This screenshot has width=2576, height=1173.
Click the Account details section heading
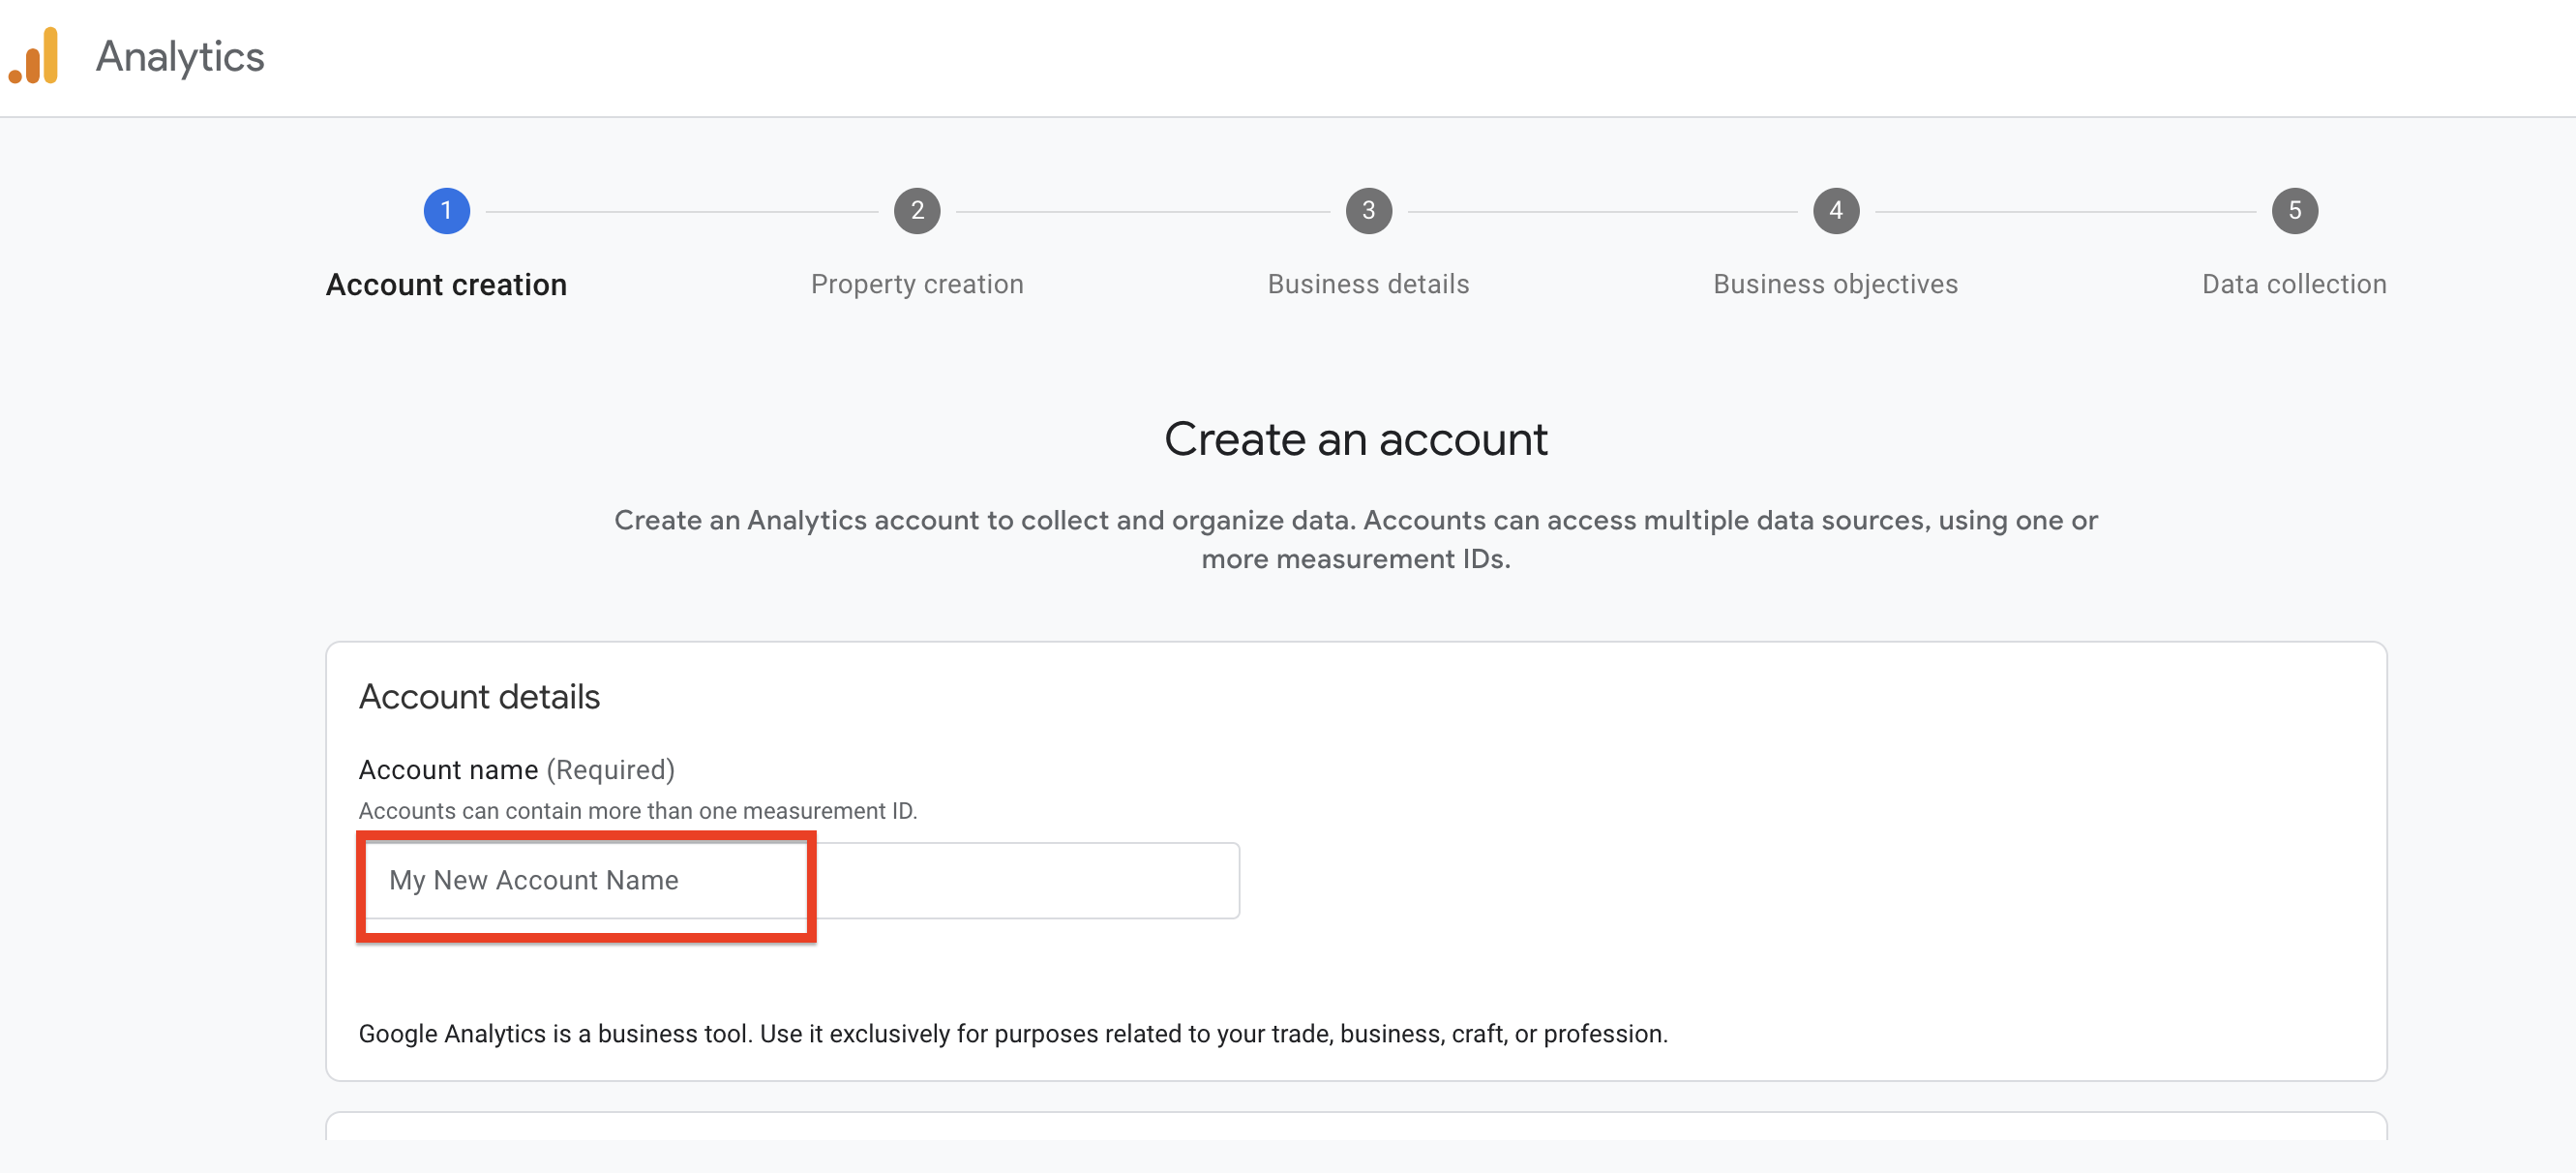point(479,697)
